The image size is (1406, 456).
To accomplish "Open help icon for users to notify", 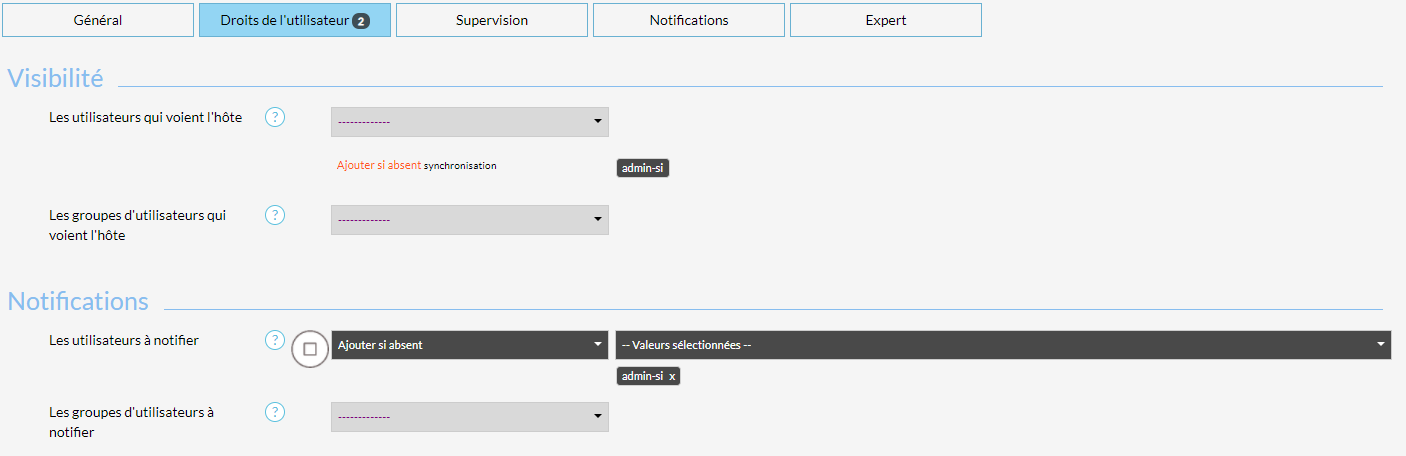I will [275, 340].
